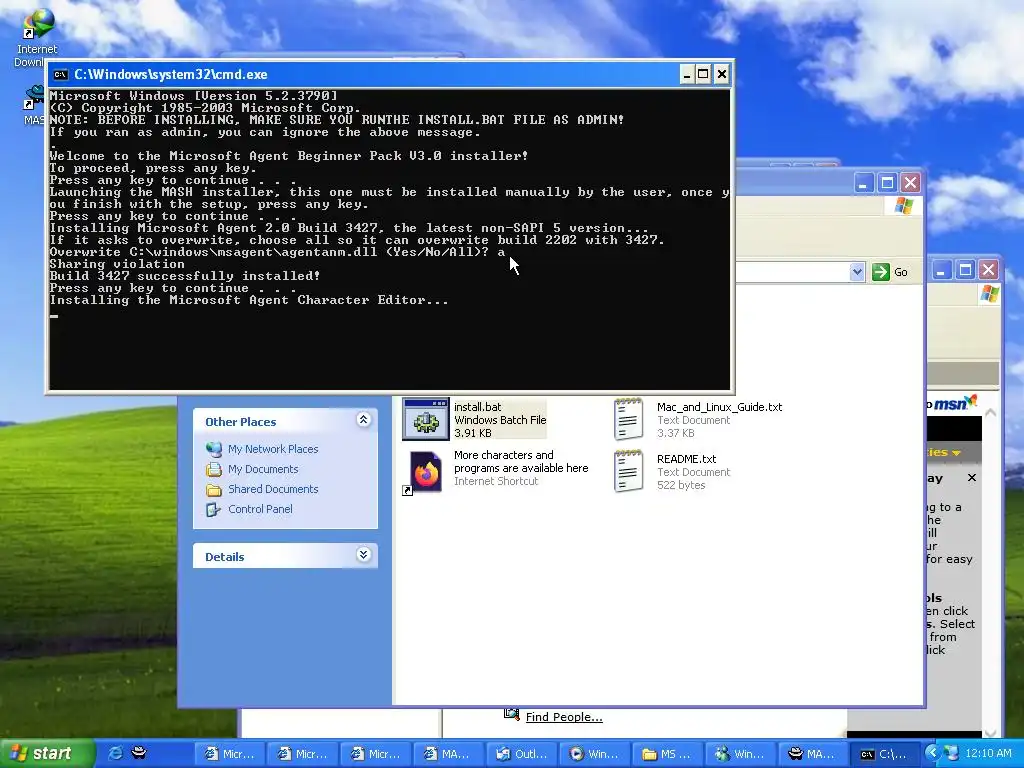Maximize the cmd.exe window
This screenshot has width=1024, height=768.
point(703,74)
